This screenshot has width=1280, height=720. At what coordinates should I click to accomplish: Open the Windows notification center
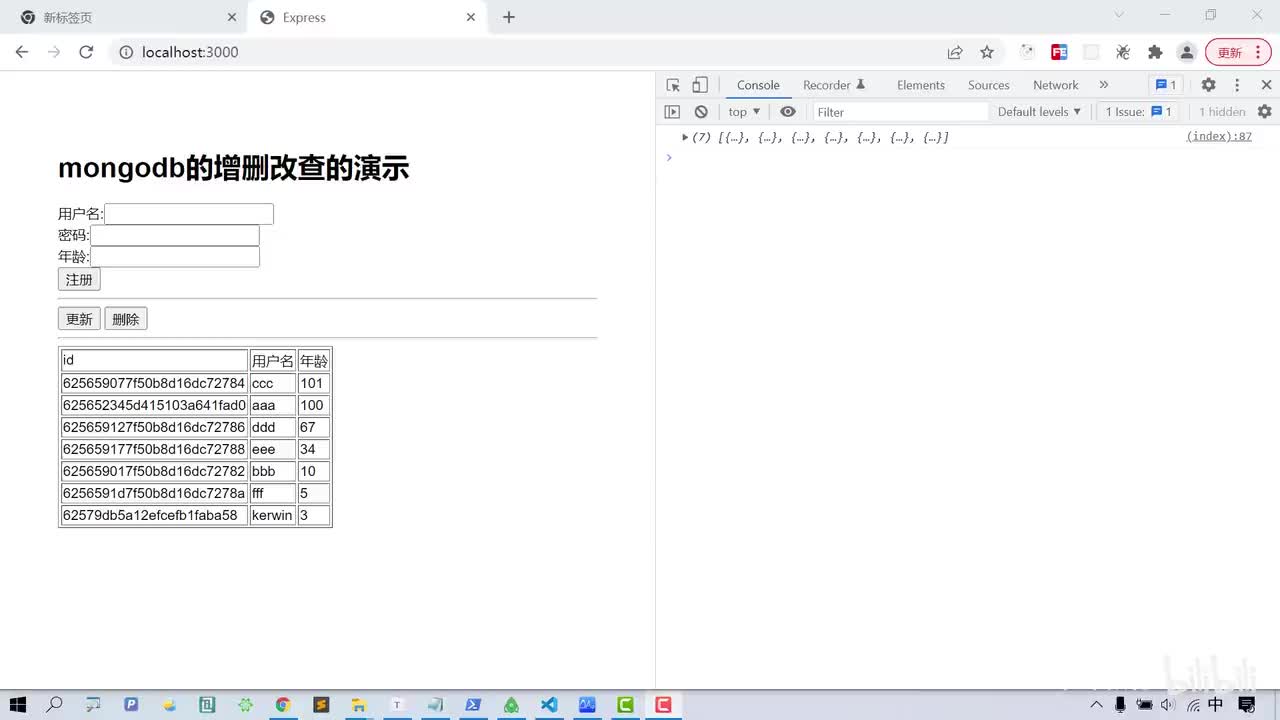tap(1246, 705)
